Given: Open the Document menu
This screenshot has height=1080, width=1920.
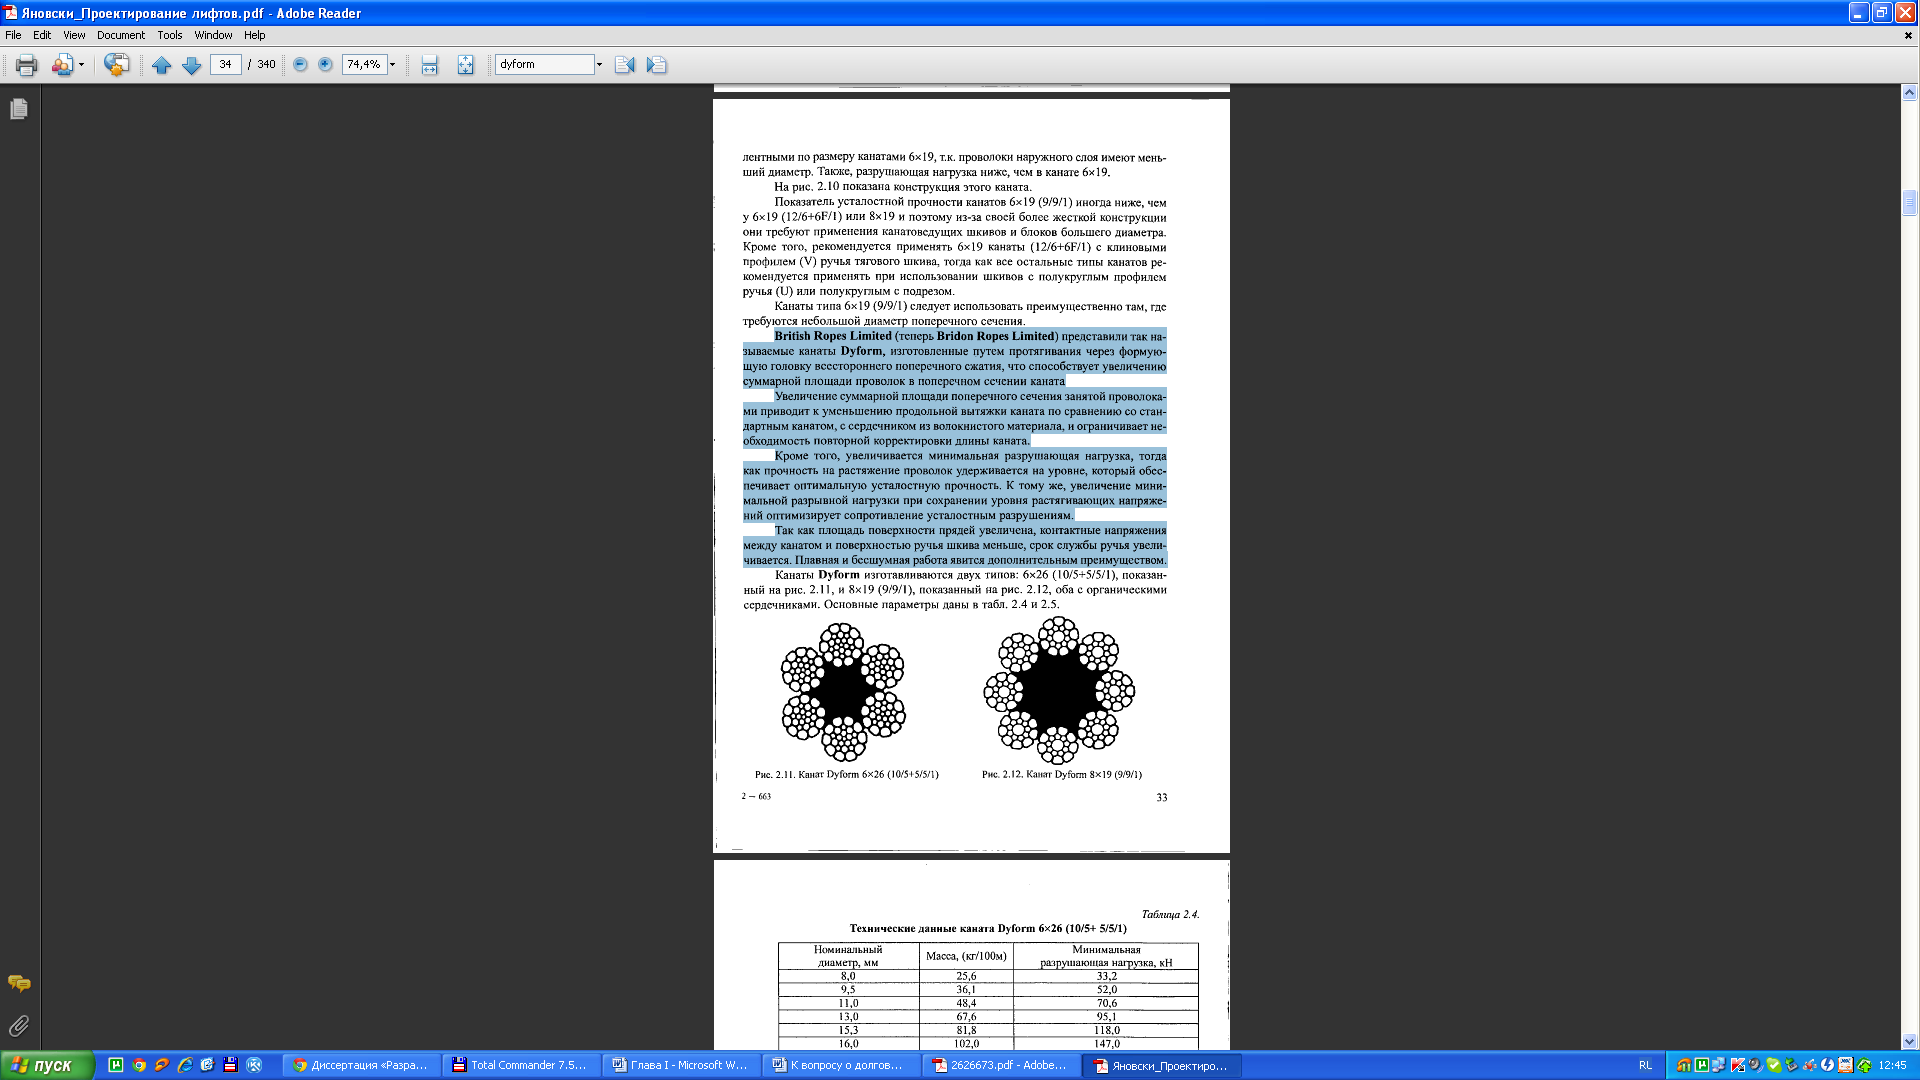Looking at the screenshot, I should 121,35.
